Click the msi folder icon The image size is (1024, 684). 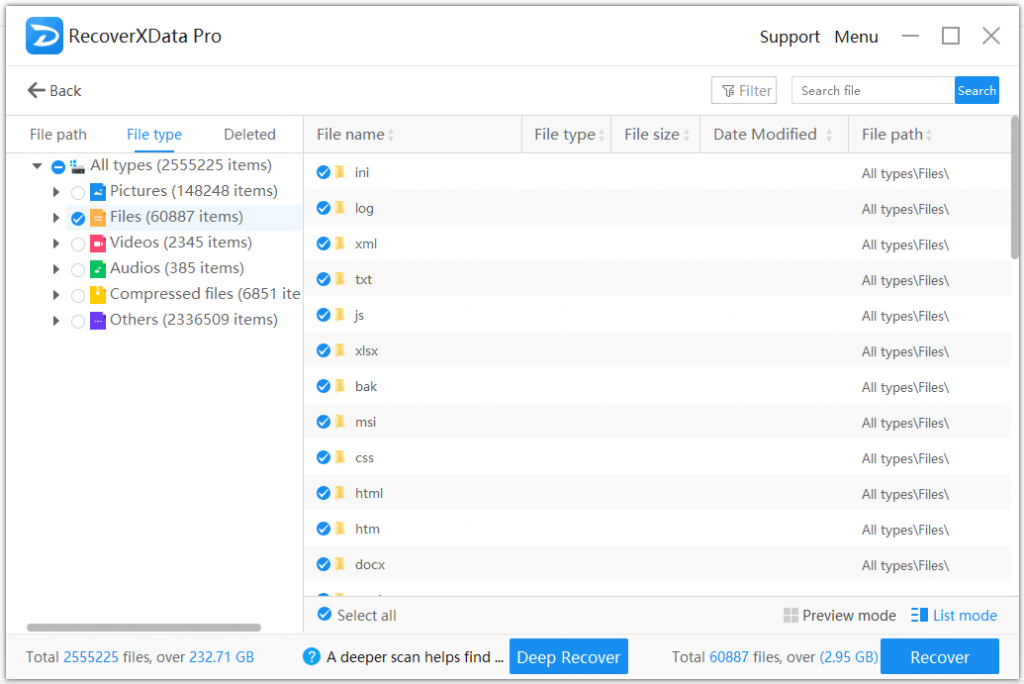point(340,421)
